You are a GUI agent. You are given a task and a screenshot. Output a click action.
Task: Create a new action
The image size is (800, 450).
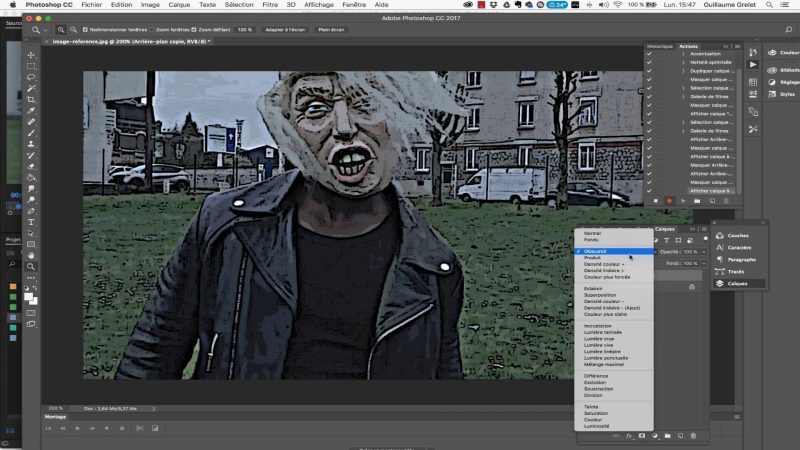712,201
